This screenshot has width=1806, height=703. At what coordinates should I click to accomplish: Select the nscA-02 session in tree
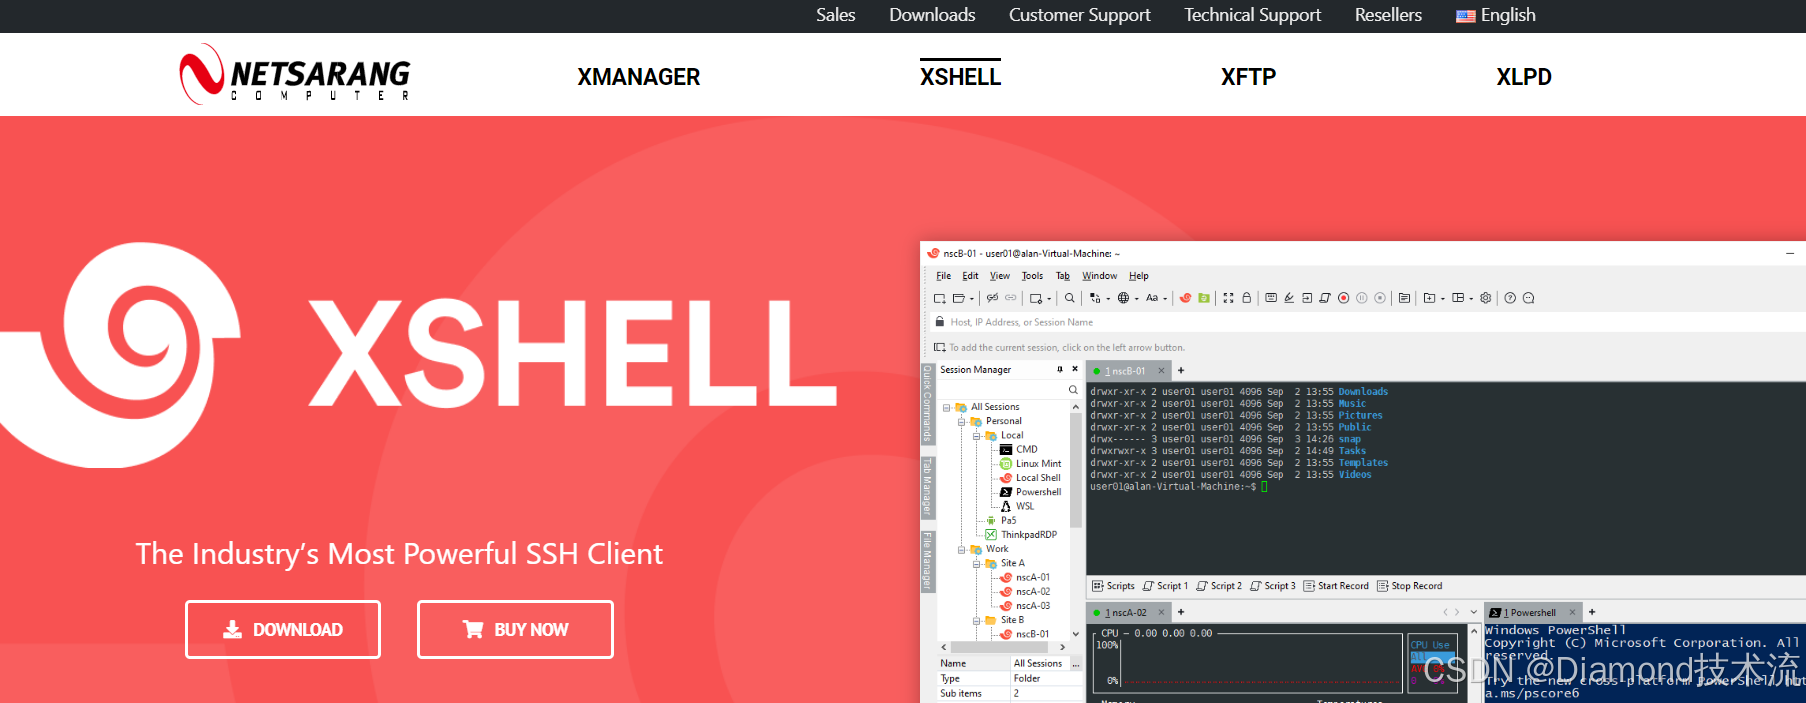1025,592
